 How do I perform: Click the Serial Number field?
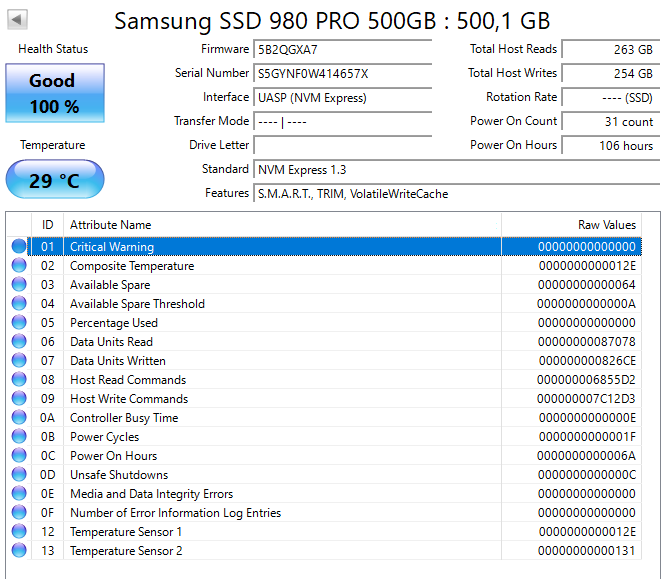click(343, 73)
